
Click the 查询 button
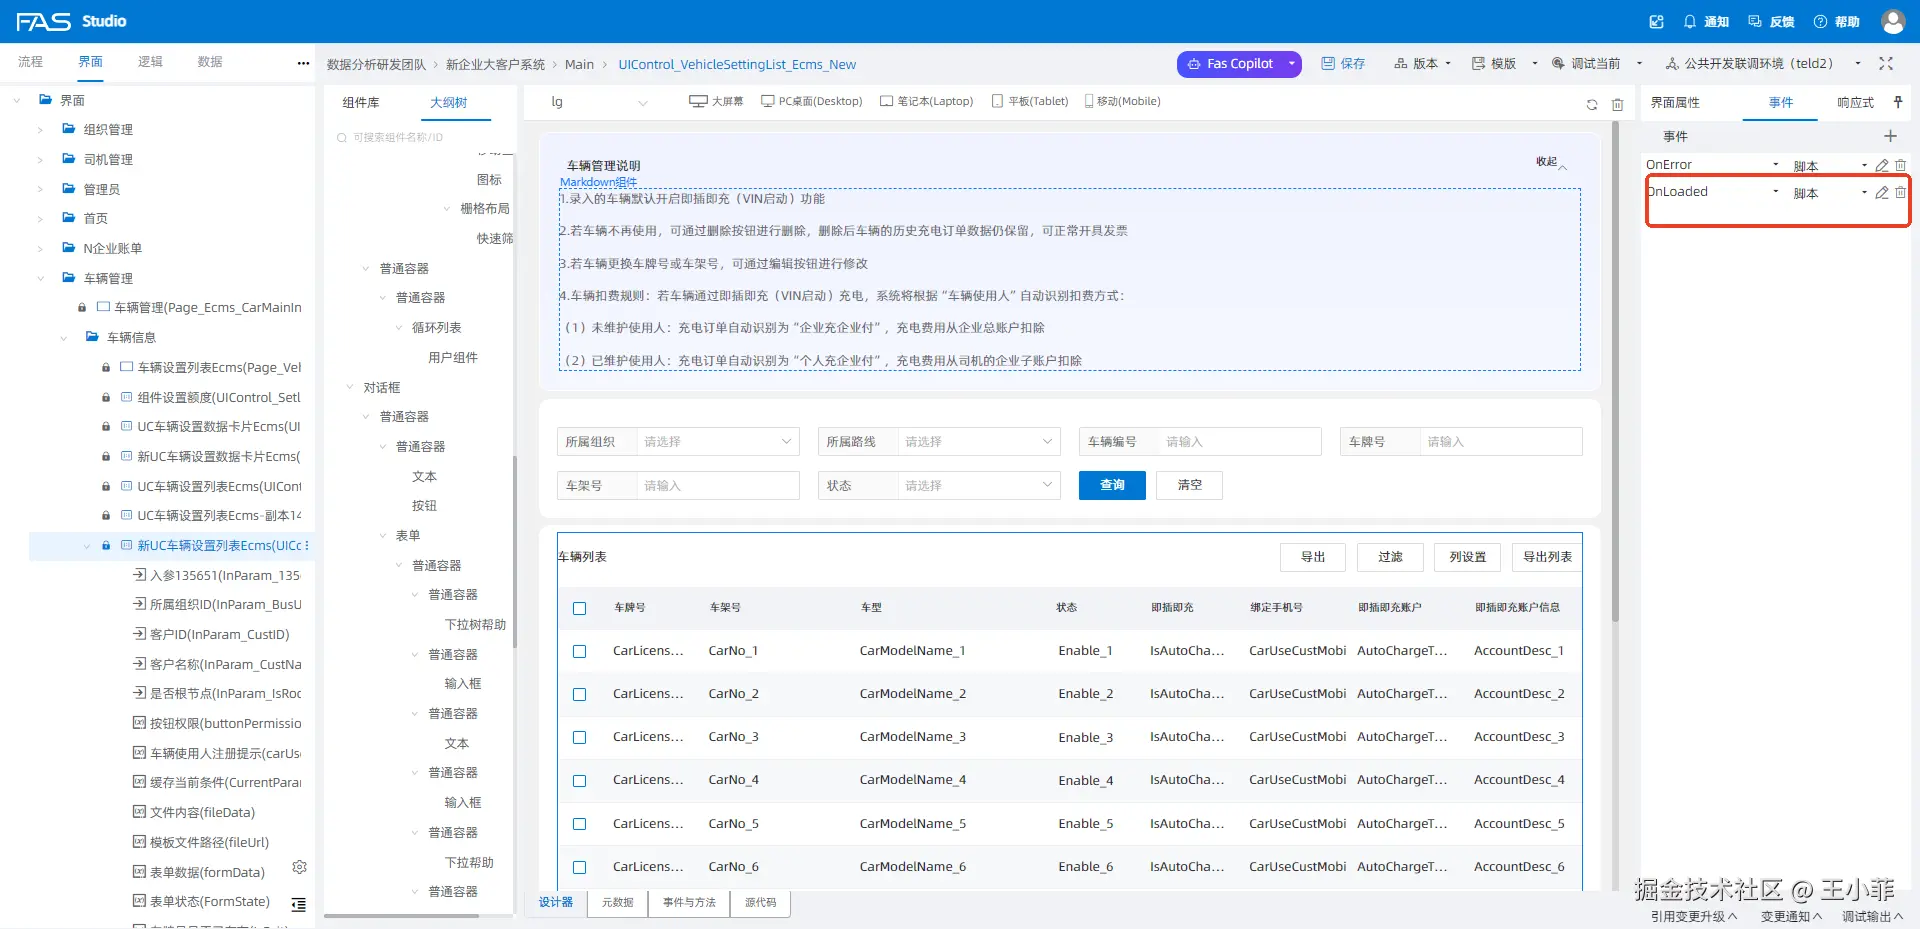point(1112,485)
